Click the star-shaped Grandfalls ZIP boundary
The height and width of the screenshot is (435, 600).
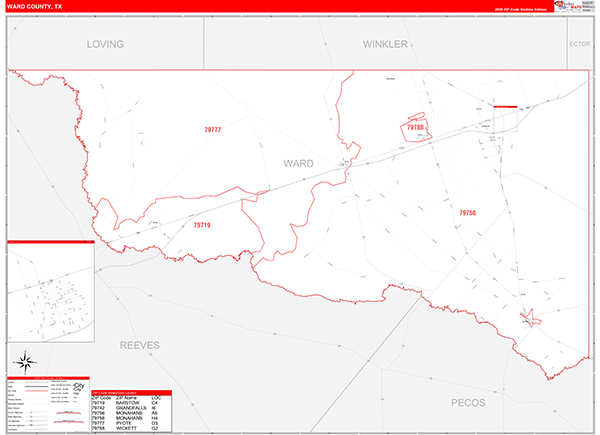pyautogui.click(x=531, y=318)
